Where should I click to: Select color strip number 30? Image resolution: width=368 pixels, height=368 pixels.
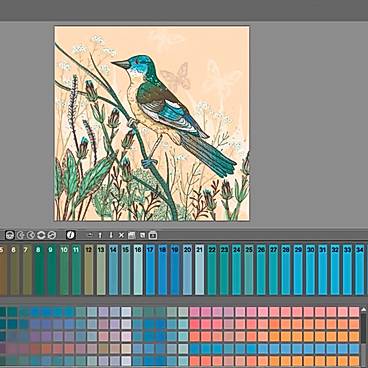[311, 269]
